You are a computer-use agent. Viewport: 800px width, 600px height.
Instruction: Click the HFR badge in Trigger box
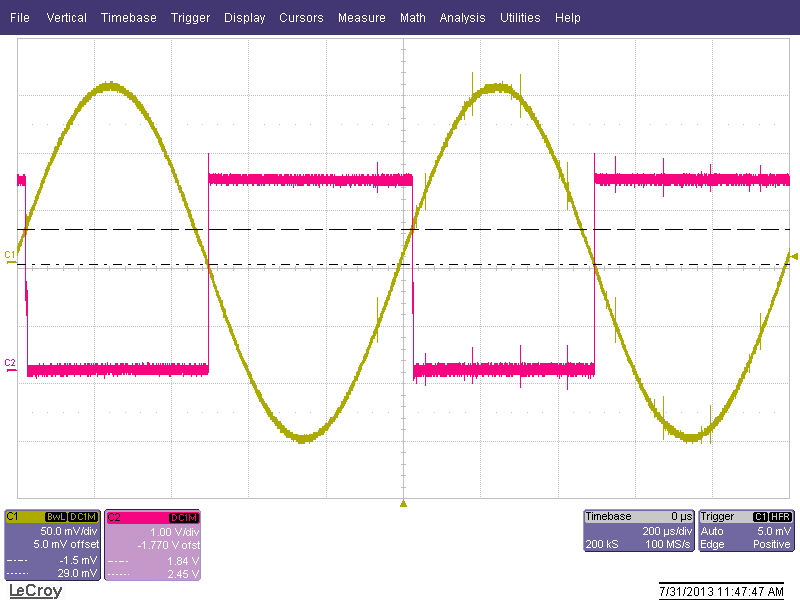point(780,517)
